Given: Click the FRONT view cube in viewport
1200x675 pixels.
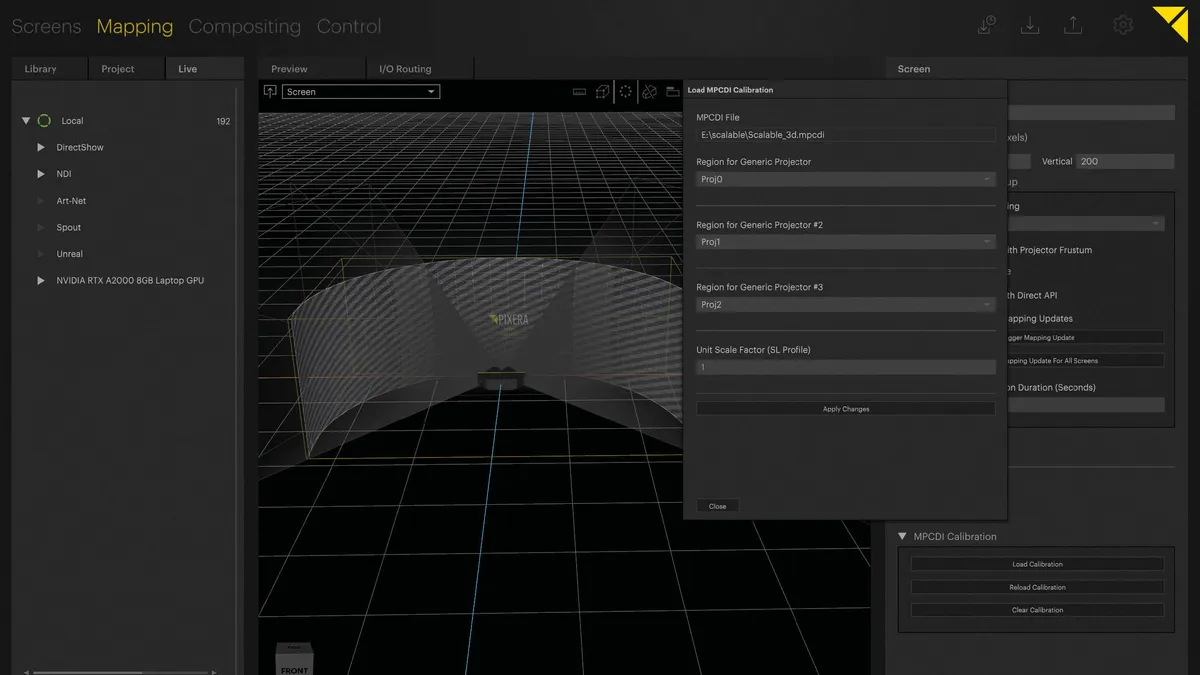Looking at the screenshot, I should point(294,660).
